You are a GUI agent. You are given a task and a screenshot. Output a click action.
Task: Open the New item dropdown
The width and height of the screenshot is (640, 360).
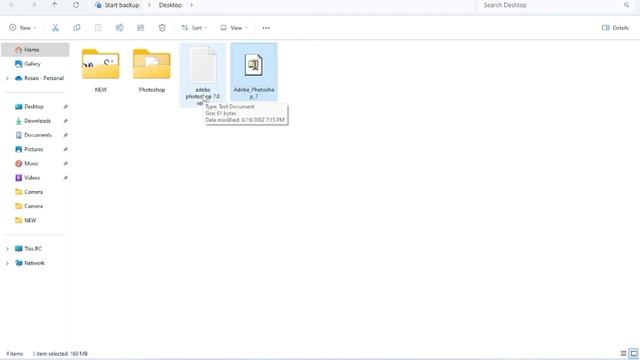pos(23,28)
